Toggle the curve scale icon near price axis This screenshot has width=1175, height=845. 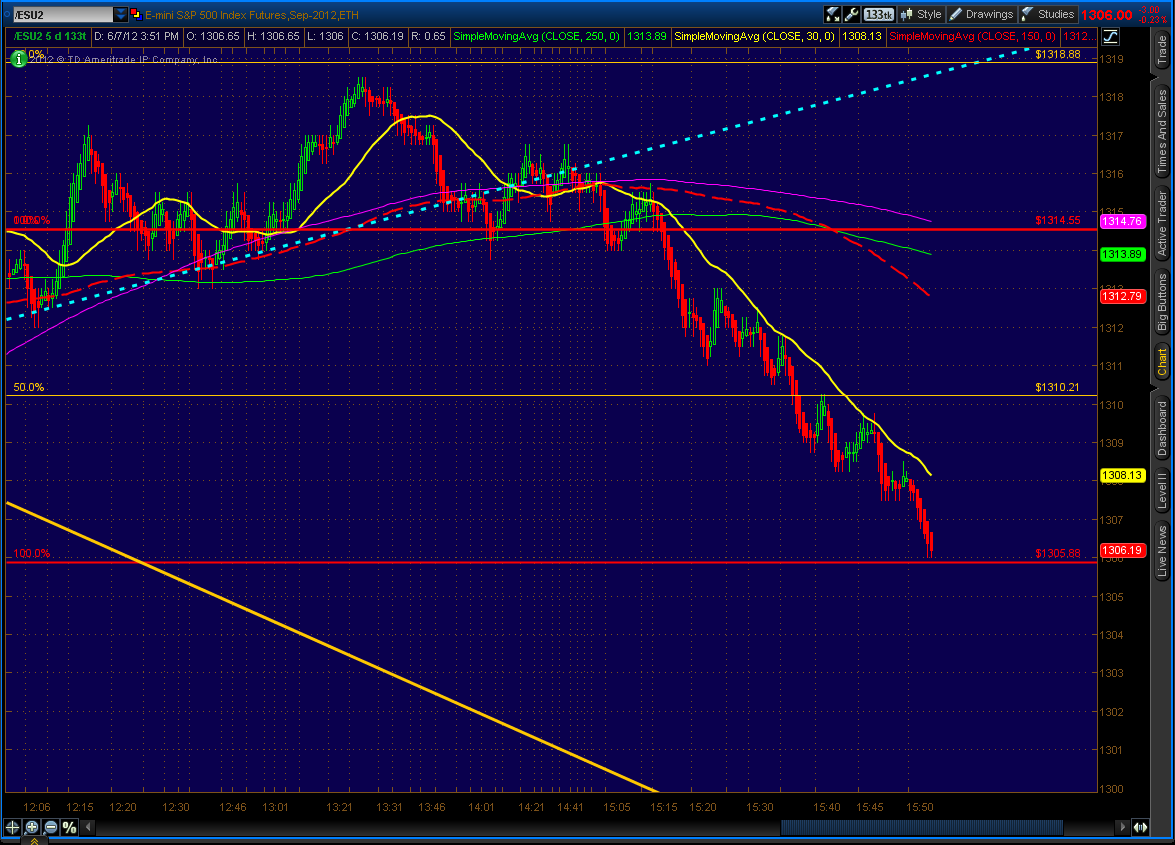click(x=1110, y=36)
